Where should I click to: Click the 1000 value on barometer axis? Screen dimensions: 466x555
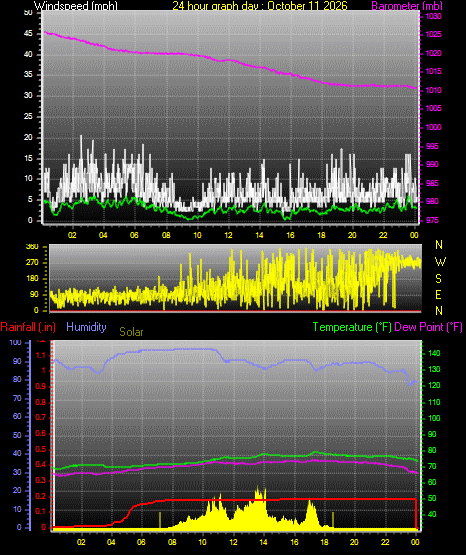[x=433, y=127]
